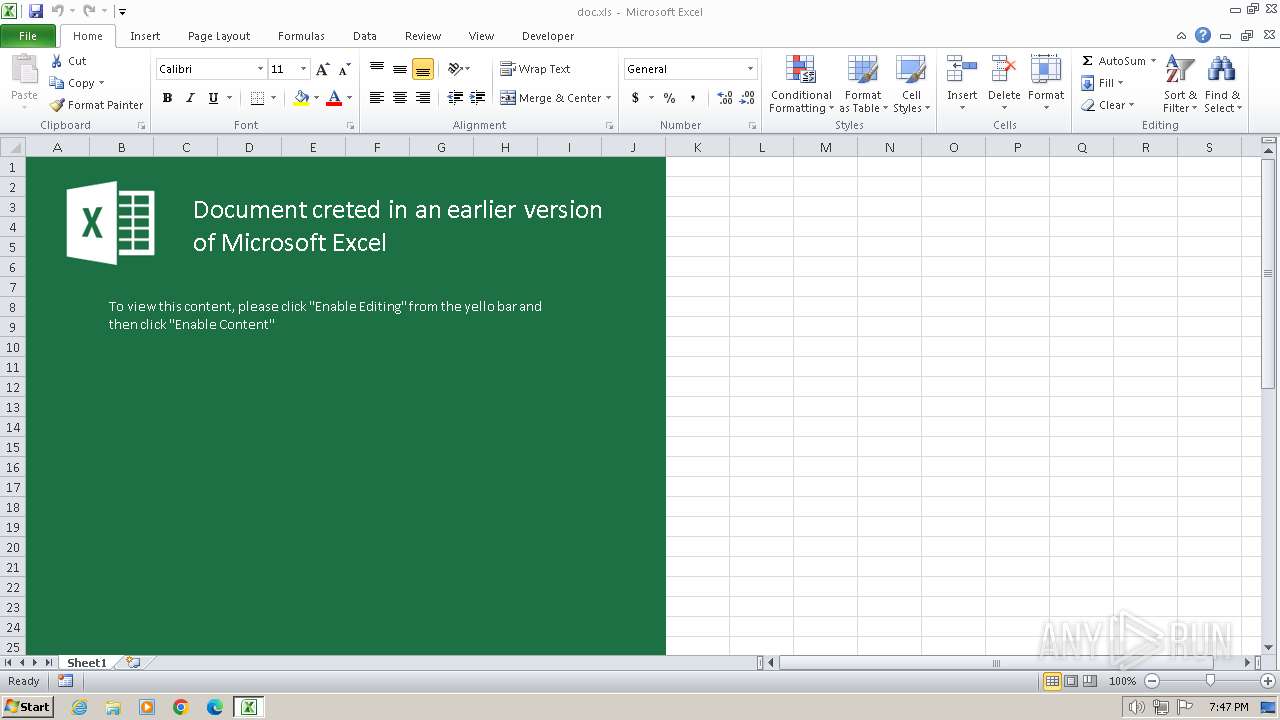Expand the Calibri font name dropdown

pos(260,69)
